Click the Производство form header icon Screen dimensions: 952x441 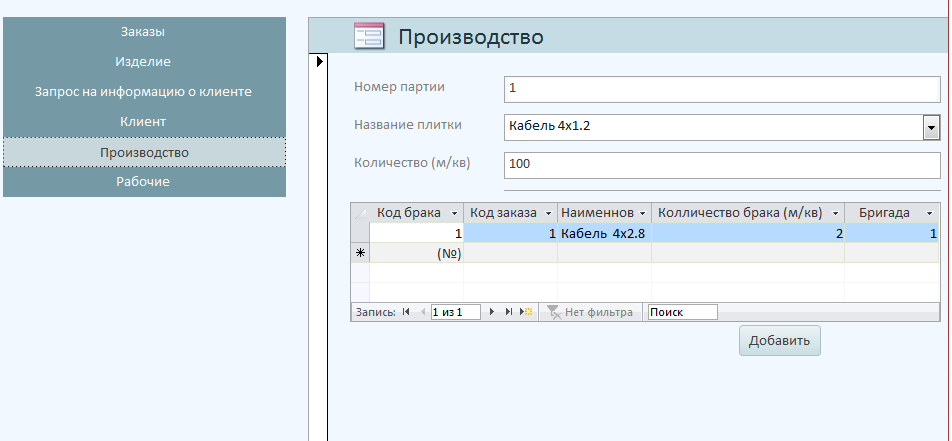point(369,37)
